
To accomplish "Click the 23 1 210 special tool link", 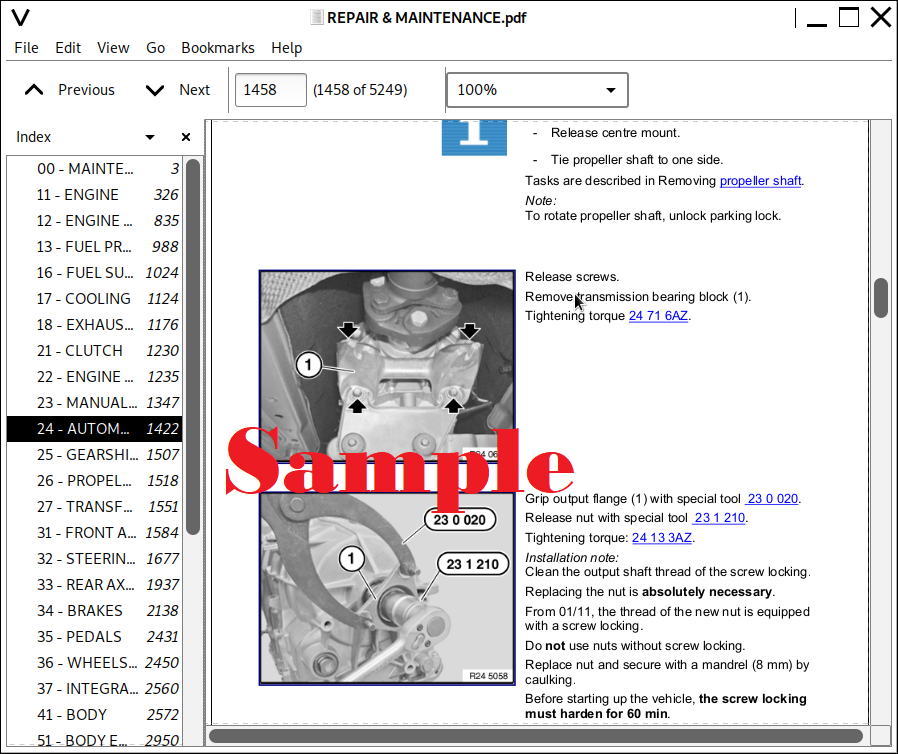I will click(x=719, y=518).
